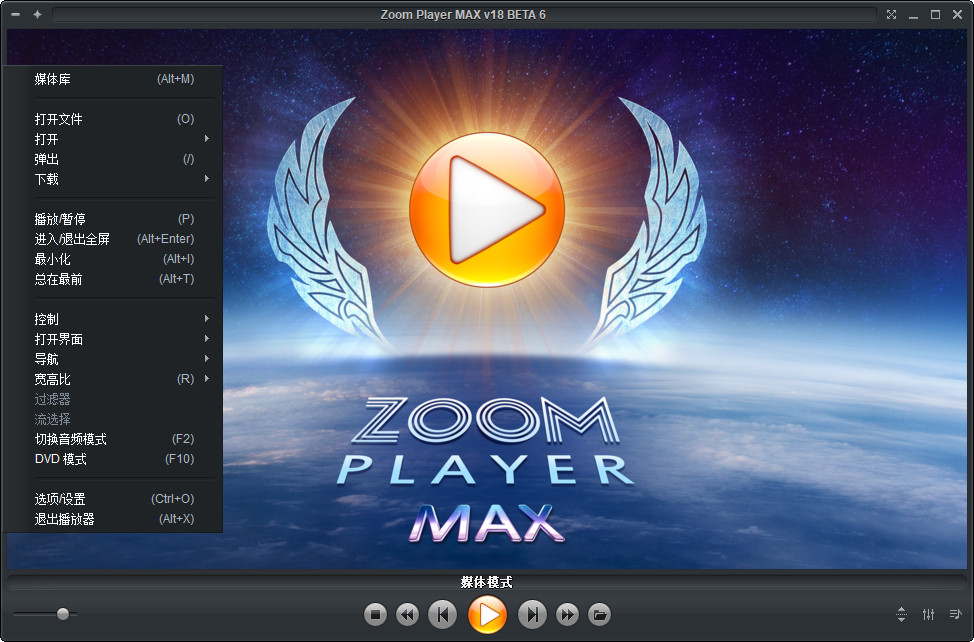Click the large play logo in video area
This screenshot has height=642, width=974.
[x=487, y=209]
